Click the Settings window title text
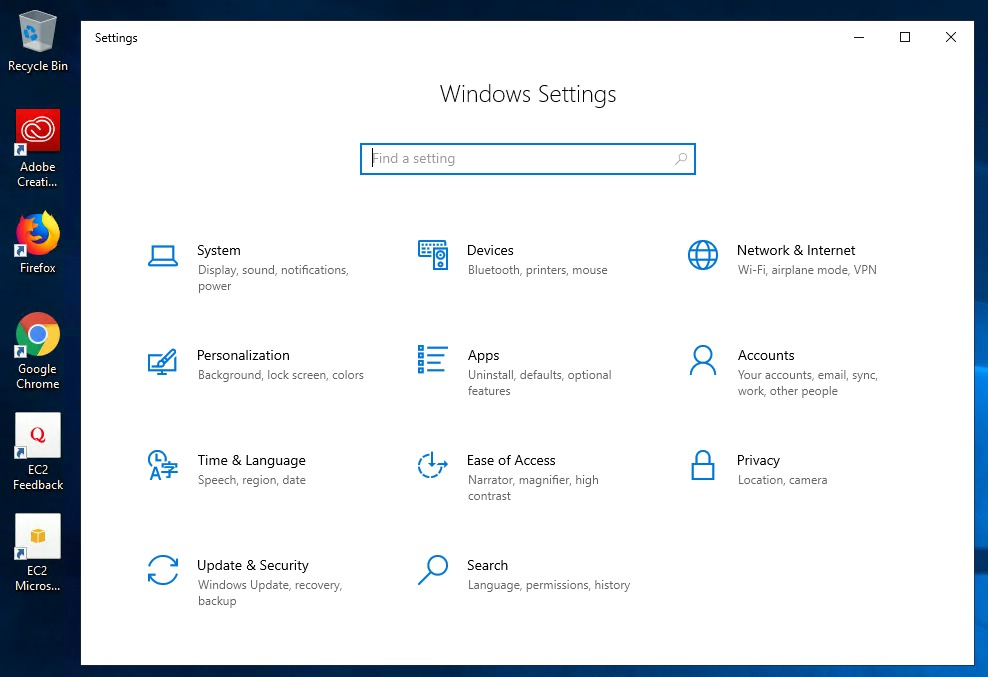Image resolution: width=988 pixels, height=677 pixels. (116, 38)
